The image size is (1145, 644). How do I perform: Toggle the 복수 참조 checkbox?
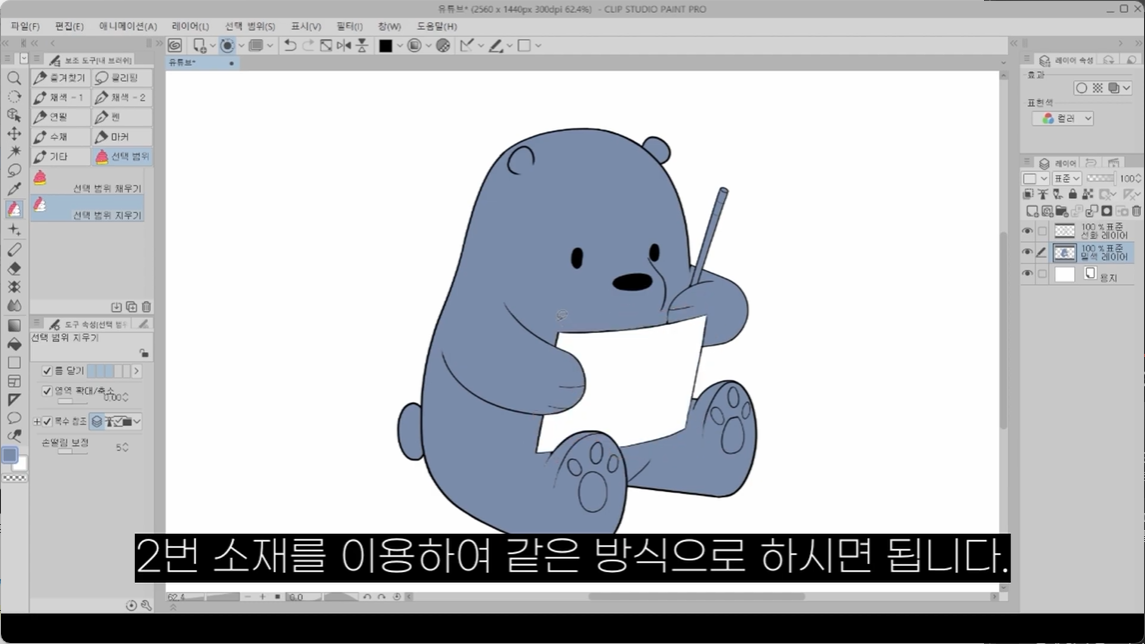pyautogui.click(x=47, y=421)
